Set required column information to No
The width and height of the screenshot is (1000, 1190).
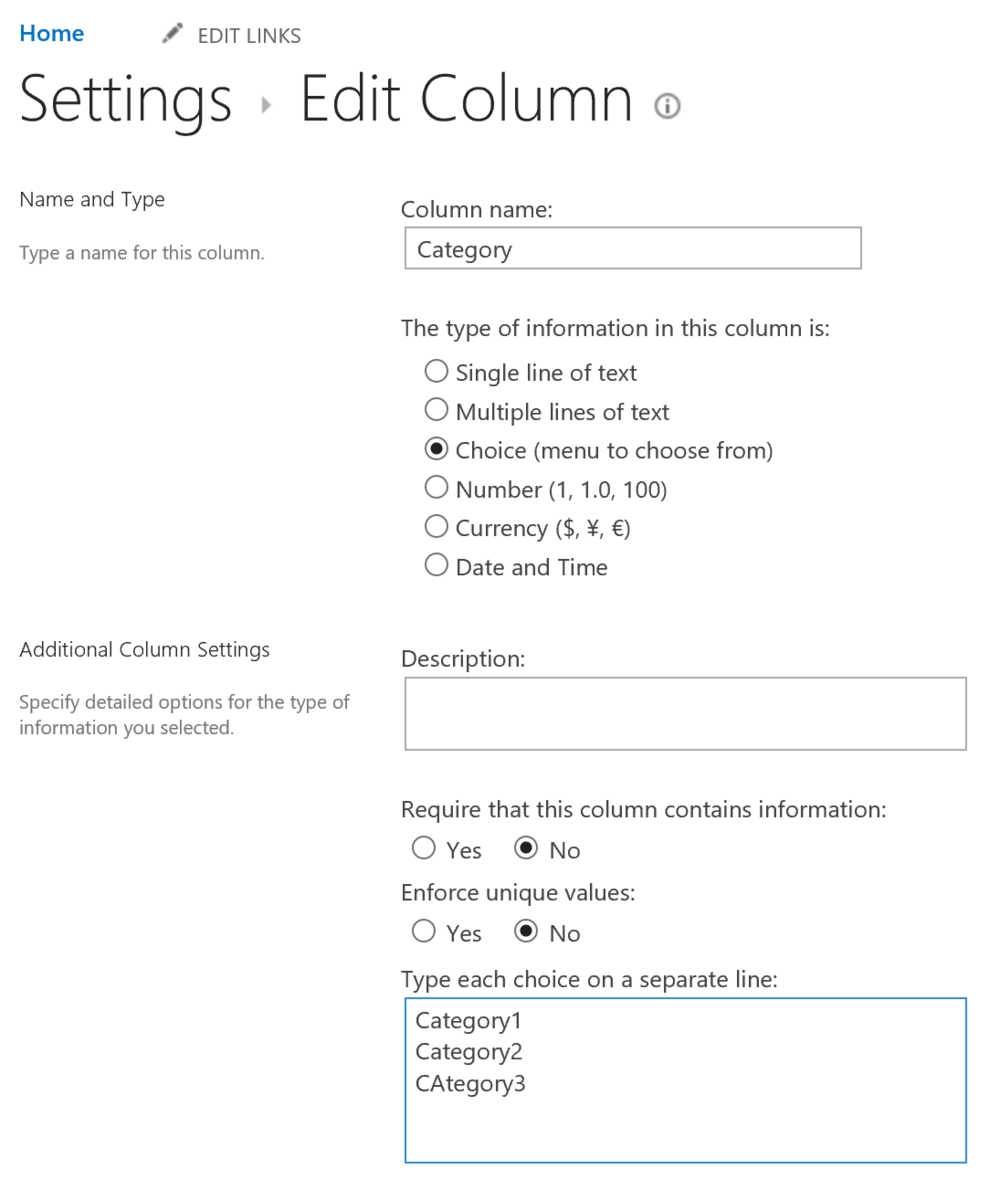click(526, 848)
